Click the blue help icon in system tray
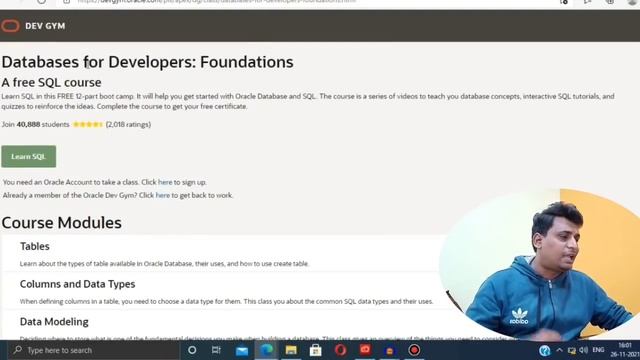This screenshot has width=640, height=360. pos(544,350)
